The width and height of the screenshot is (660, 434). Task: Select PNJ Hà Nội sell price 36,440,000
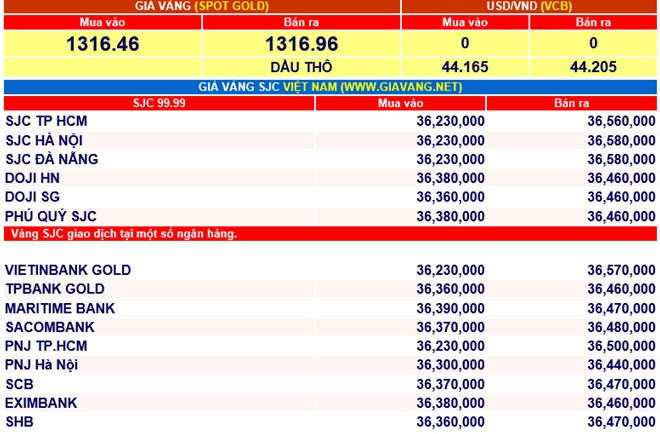click(x=621, y=365)
